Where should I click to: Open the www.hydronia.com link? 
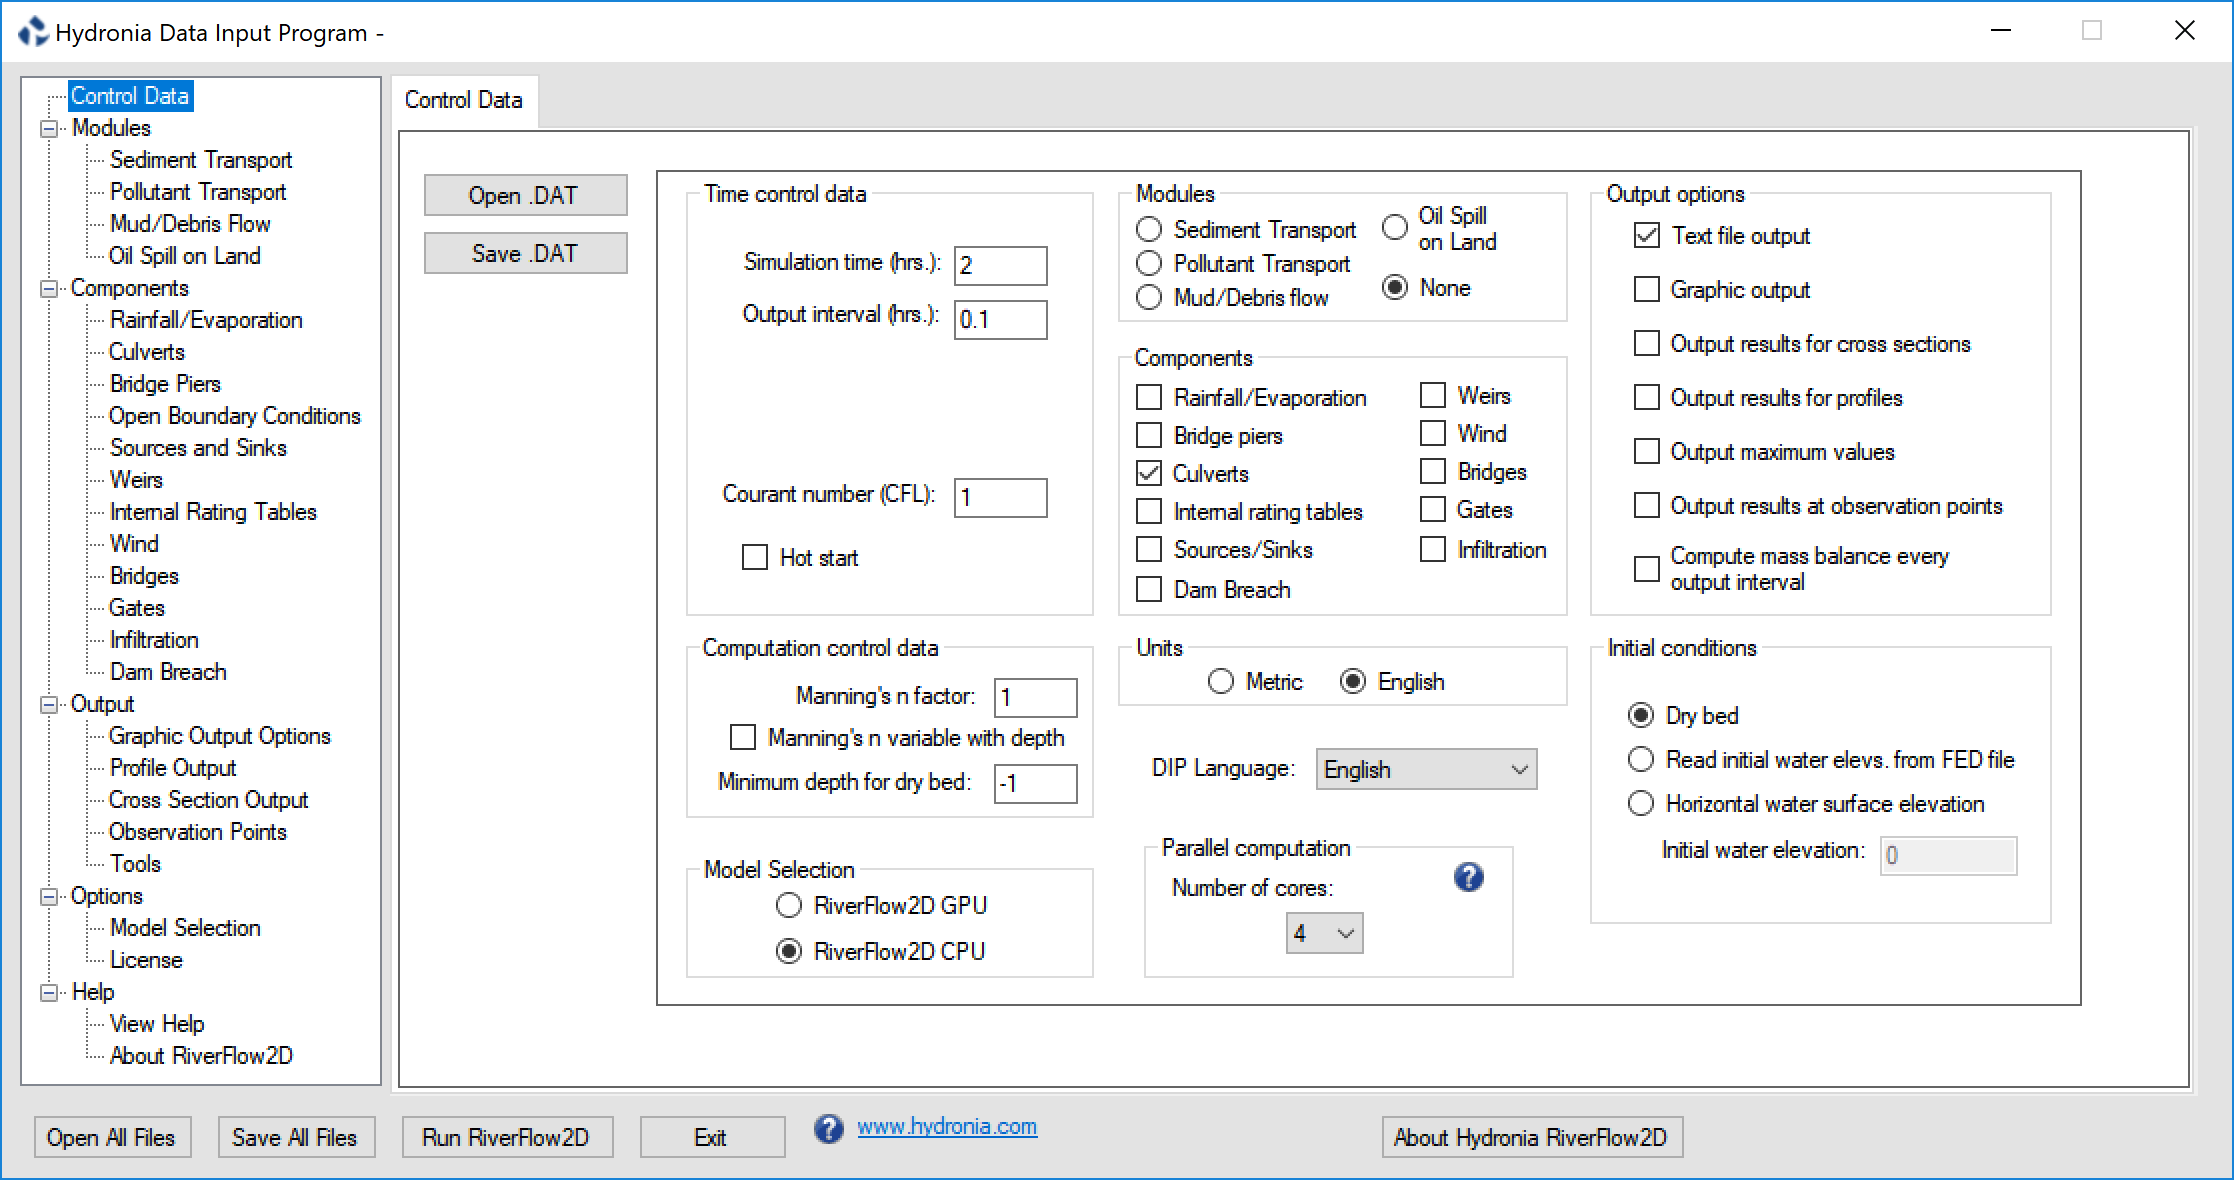(947, 1127)
